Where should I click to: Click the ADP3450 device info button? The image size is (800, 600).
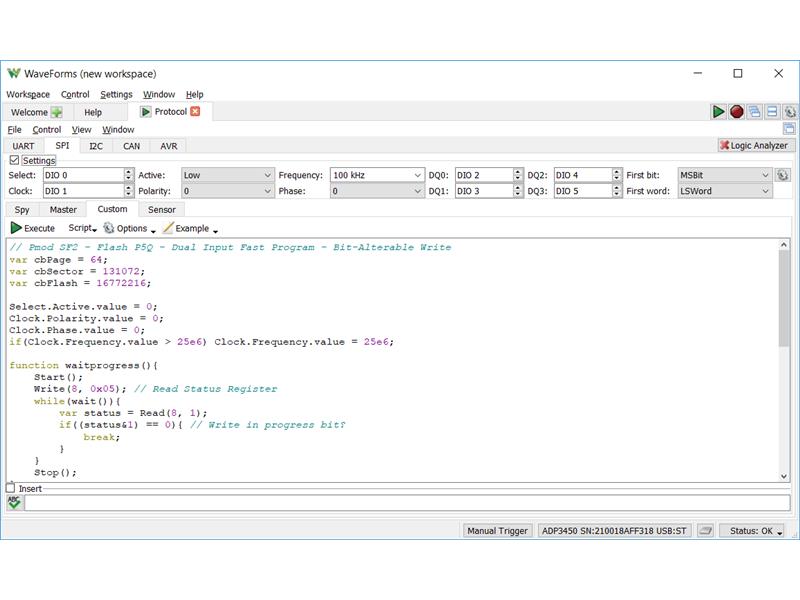[614, 531]
